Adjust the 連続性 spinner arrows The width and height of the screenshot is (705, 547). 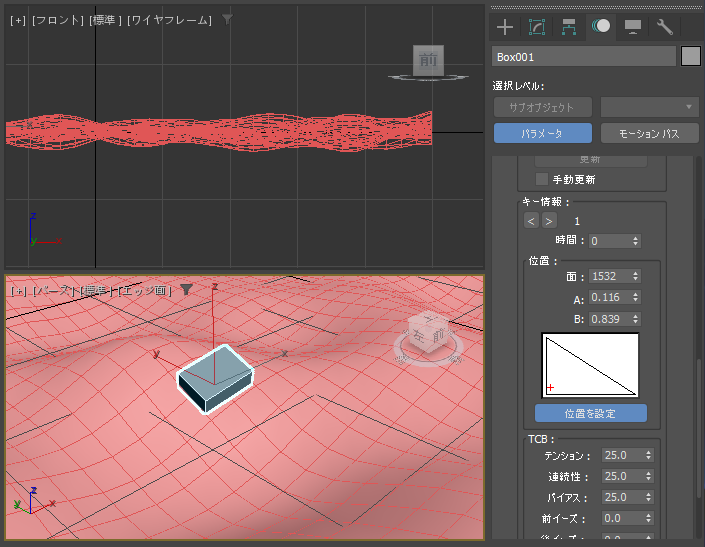[648, 476]
